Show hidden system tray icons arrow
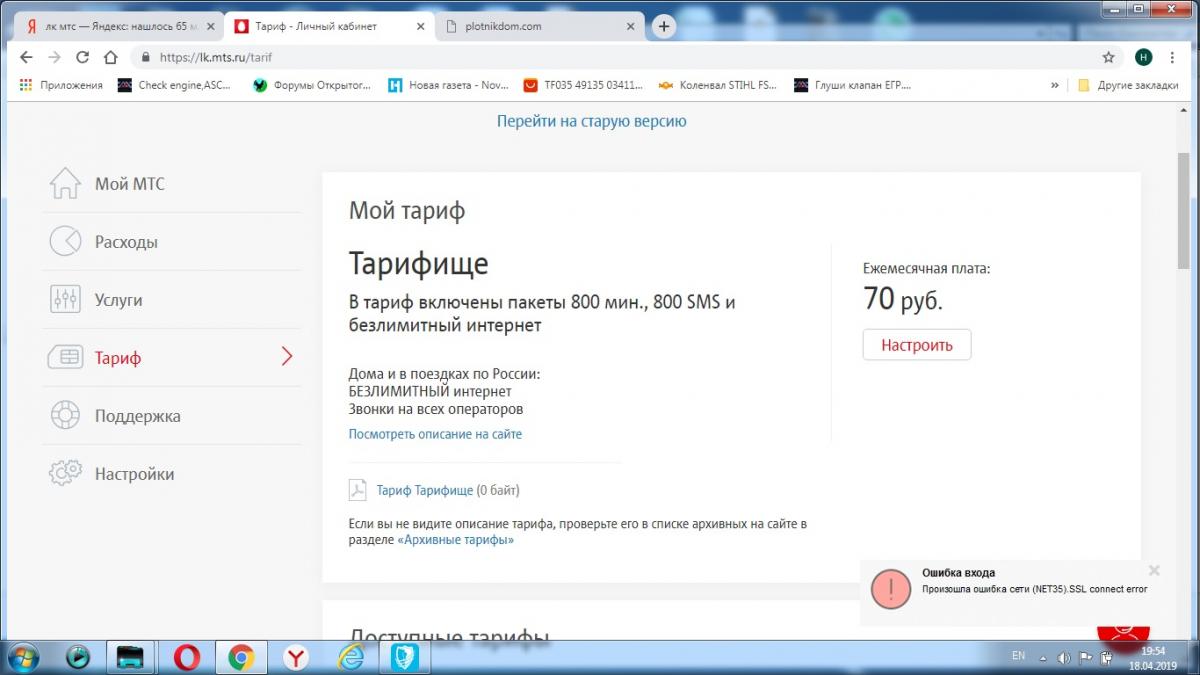Viewport: 1200px width, 675px height. 1043,657
